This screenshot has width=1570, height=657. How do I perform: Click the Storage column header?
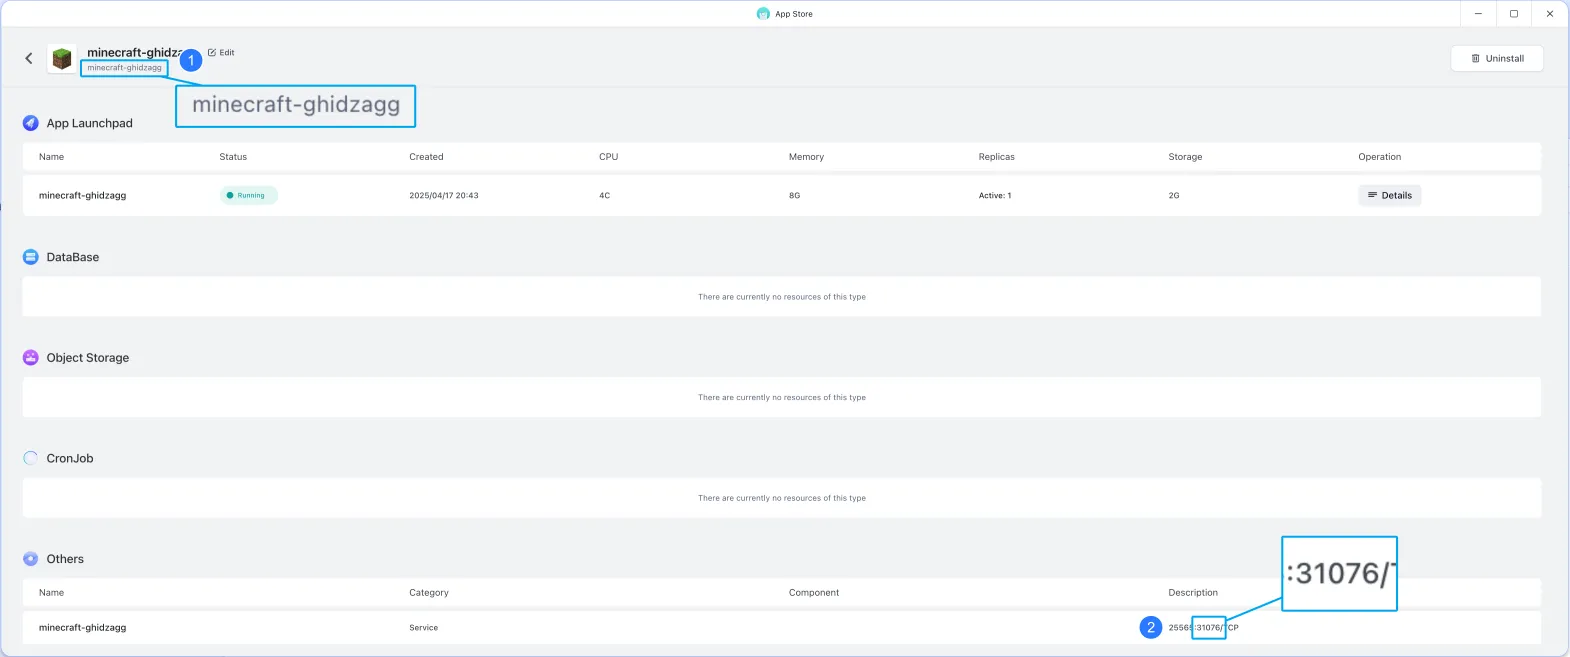(1185, 157)
